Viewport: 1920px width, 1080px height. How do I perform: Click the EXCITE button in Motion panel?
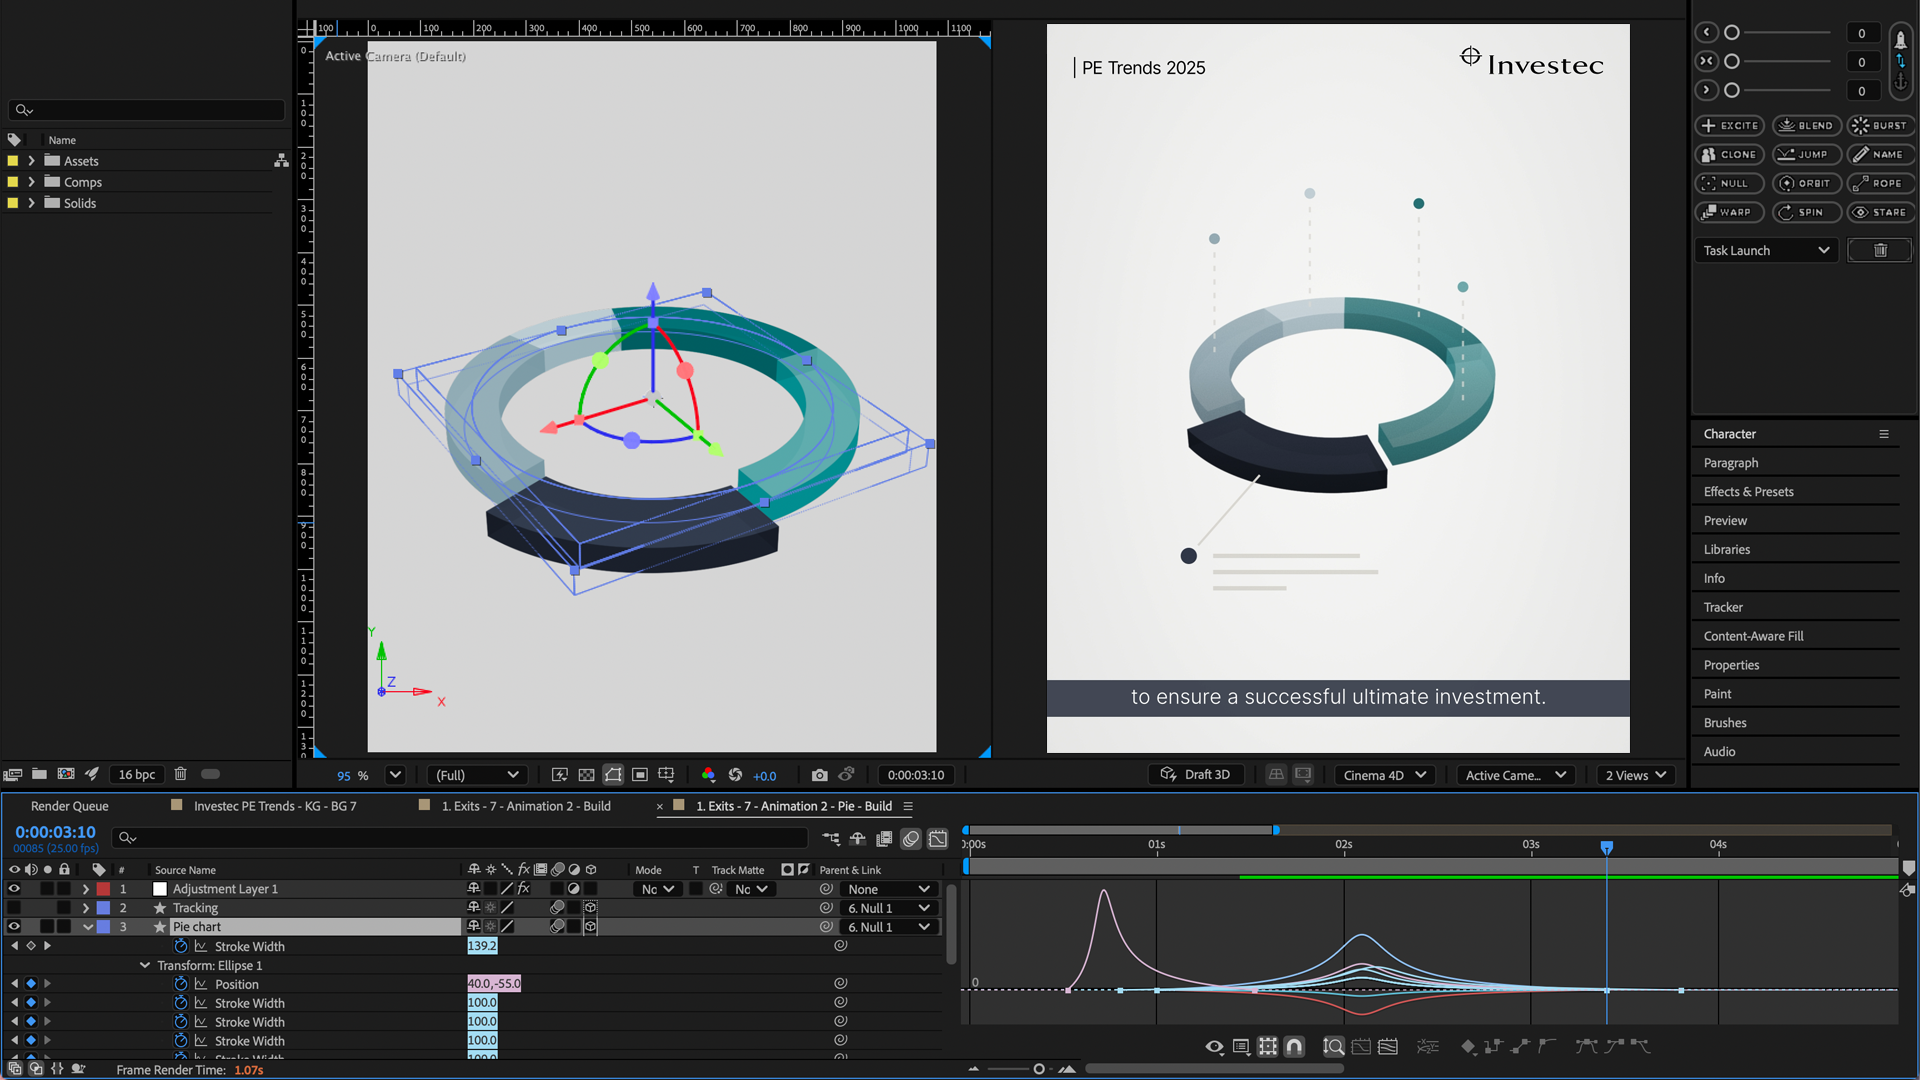click(x=1730, y=126)
